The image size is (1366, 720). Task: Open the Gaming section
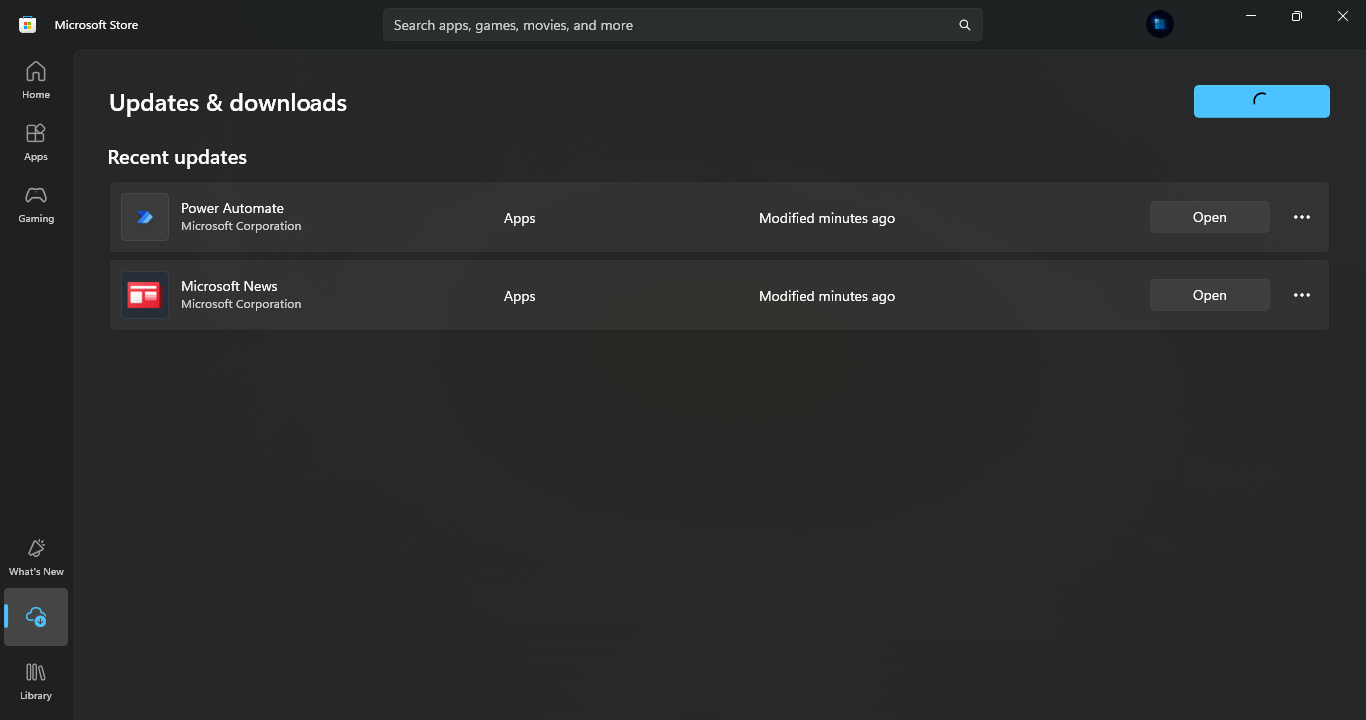pos(35,204)
